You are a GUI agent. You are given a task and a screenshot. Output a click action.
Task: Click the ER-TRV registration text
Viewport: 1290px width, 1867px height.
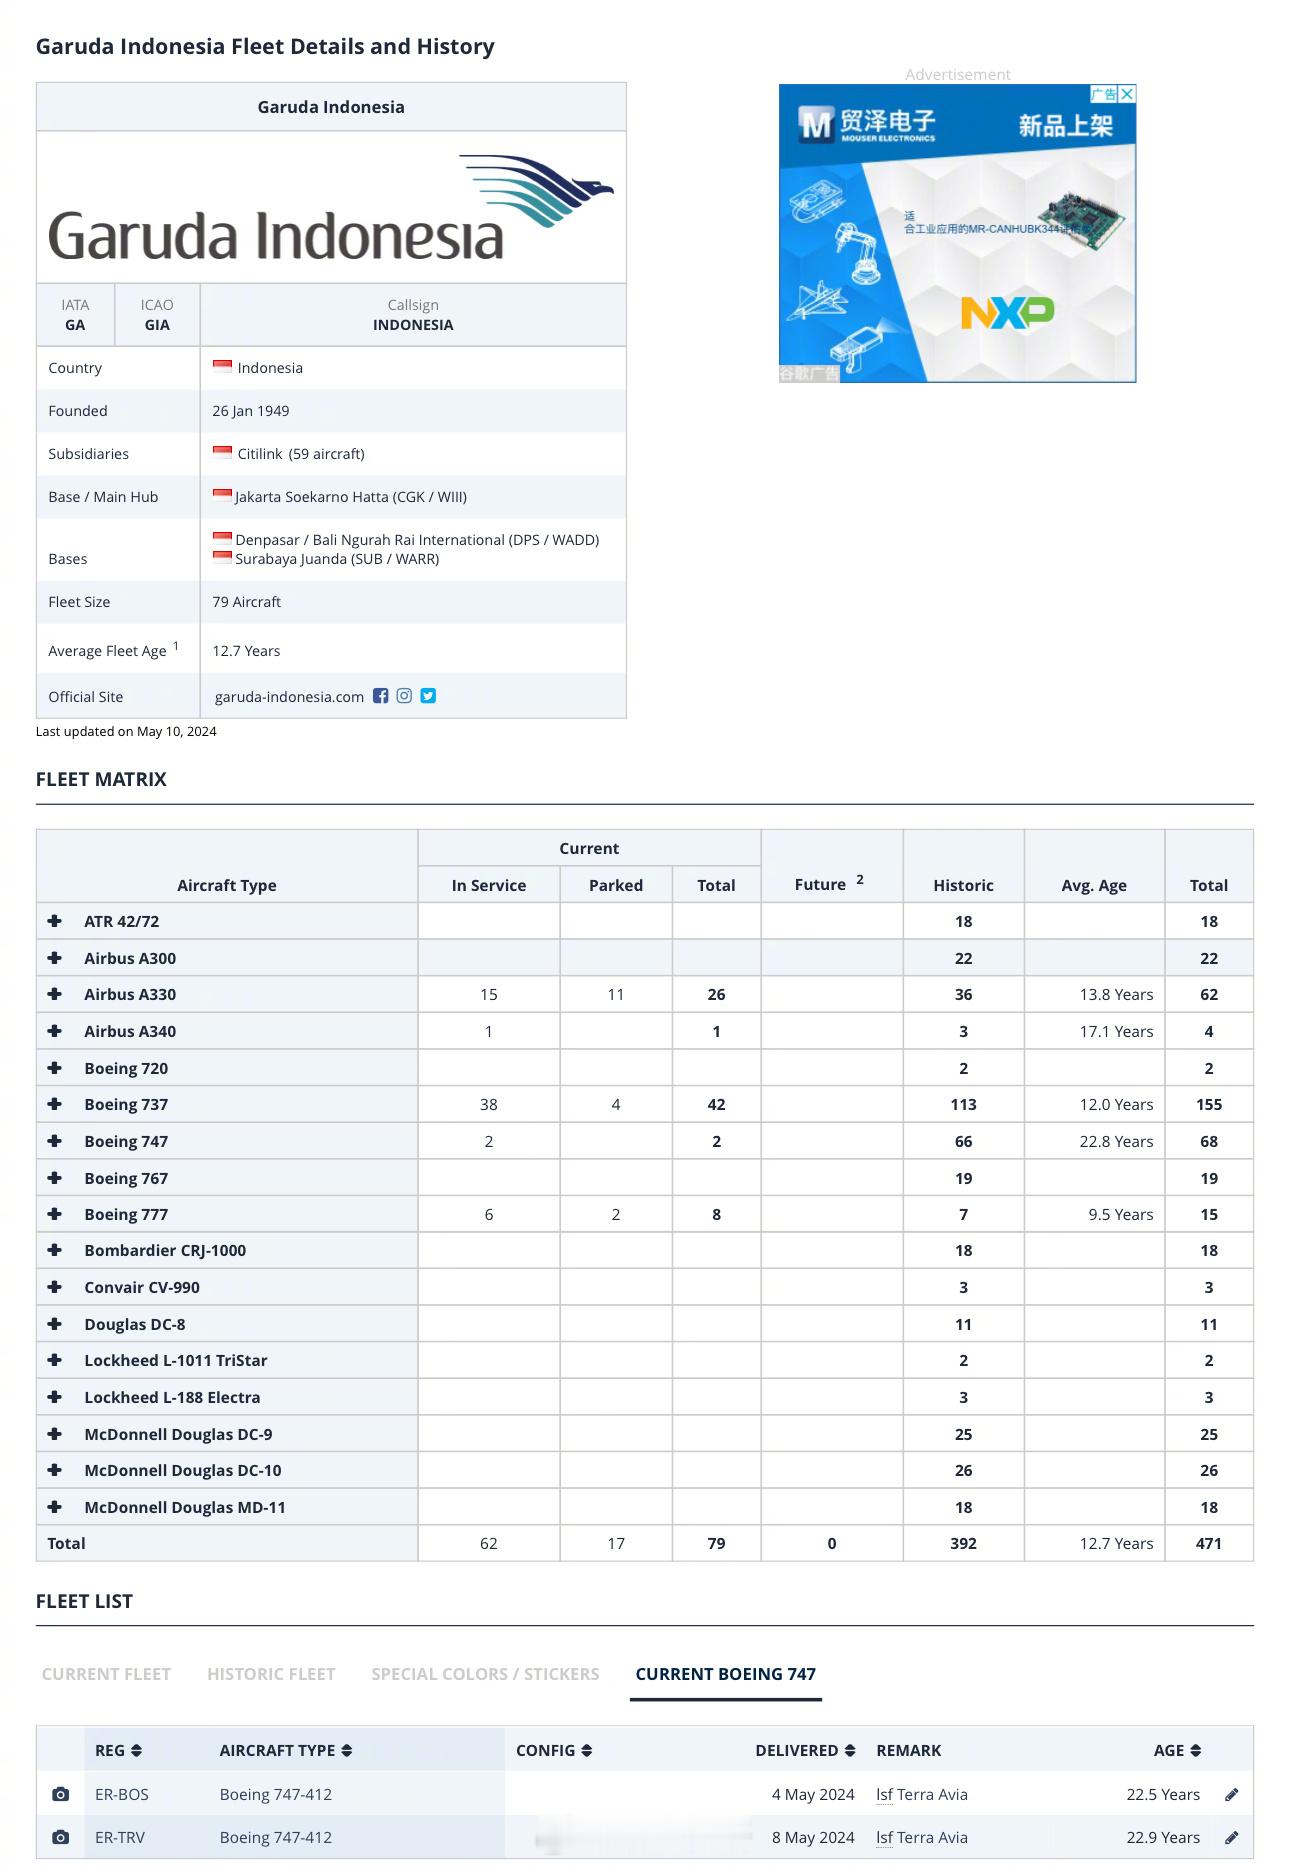pos(122,1837)
